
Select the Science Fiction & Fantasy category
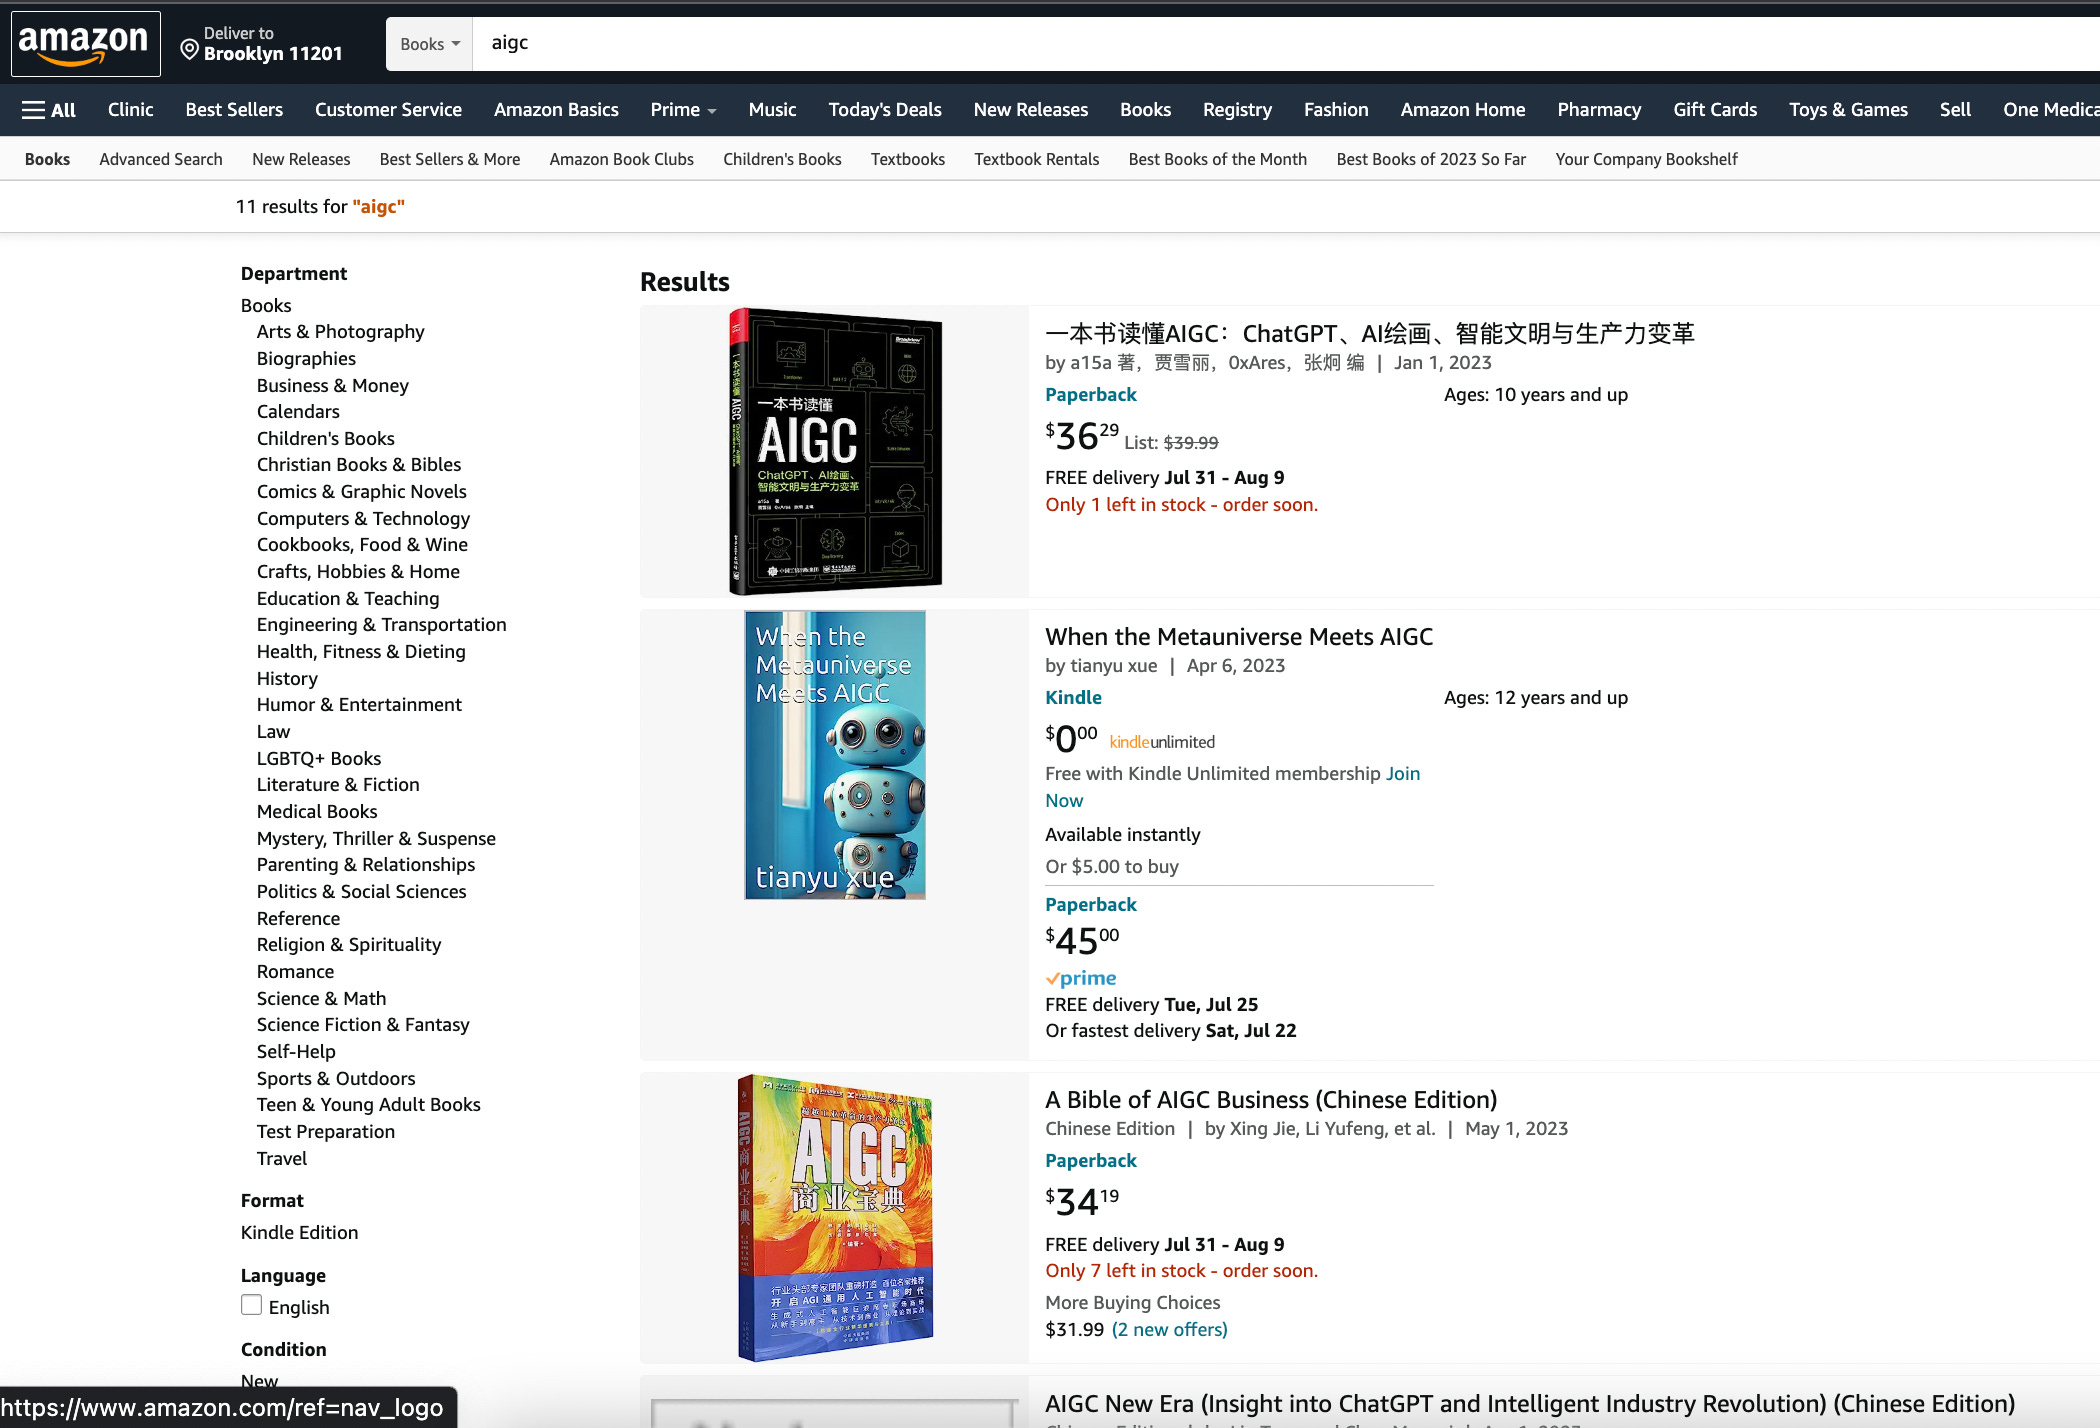tap(363, 1024)
